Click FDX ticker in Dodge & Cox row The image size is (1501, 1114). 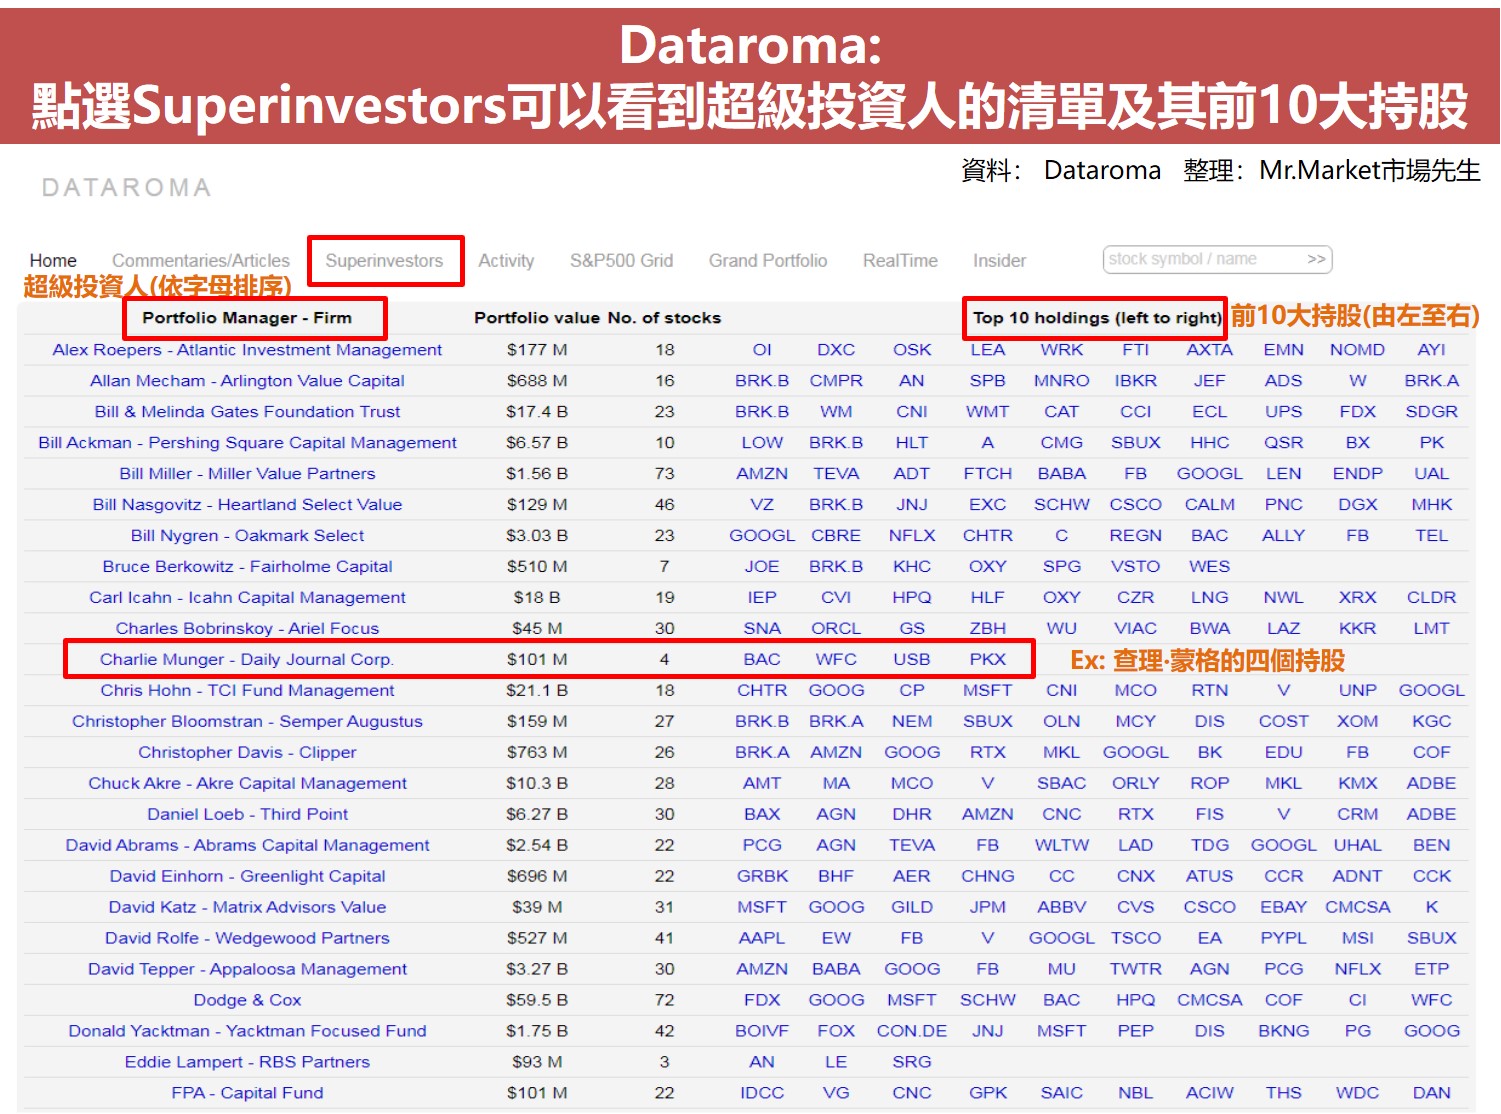coord(762,1000)
